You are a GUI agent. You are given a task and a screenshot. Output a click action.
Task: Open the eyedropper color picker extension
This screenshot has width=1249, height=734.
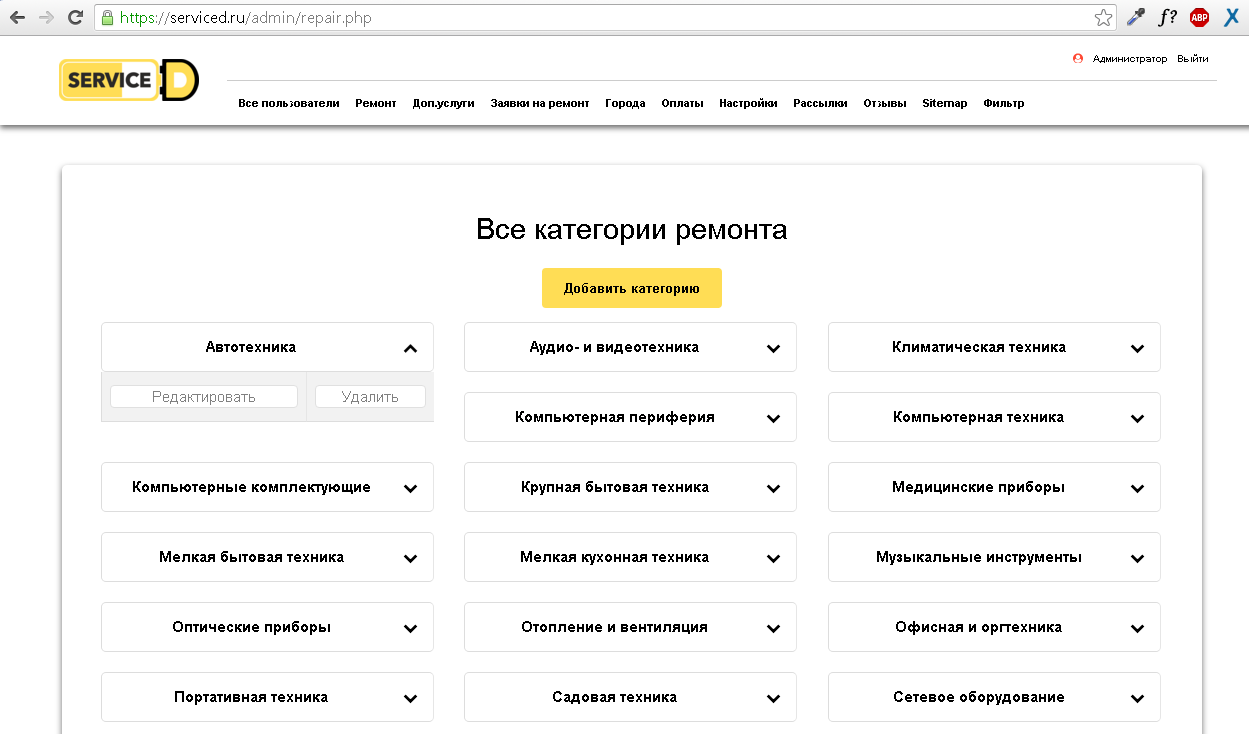tap(1135, 17)
